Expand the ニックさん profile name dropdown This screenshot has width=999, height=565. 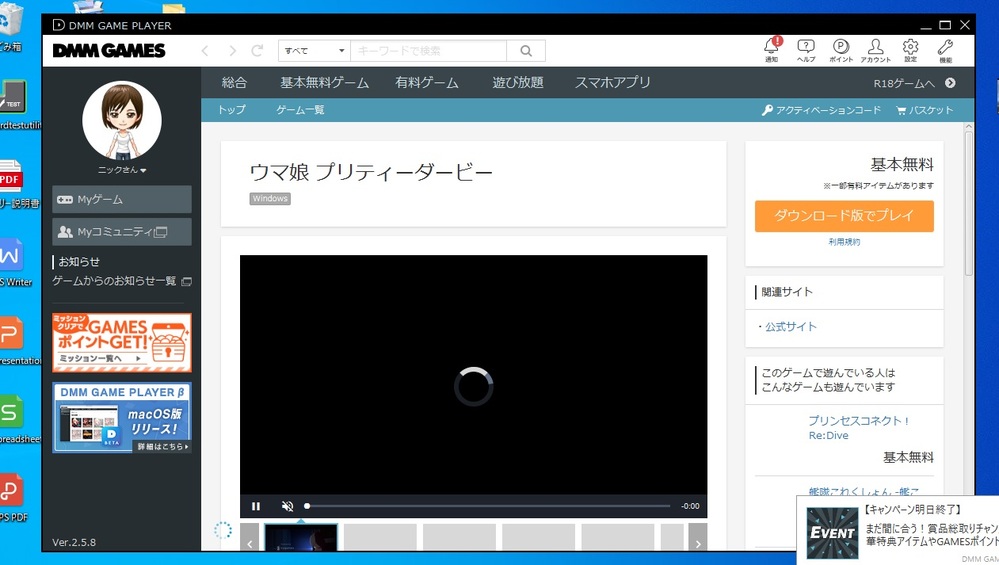pos(122,170)
